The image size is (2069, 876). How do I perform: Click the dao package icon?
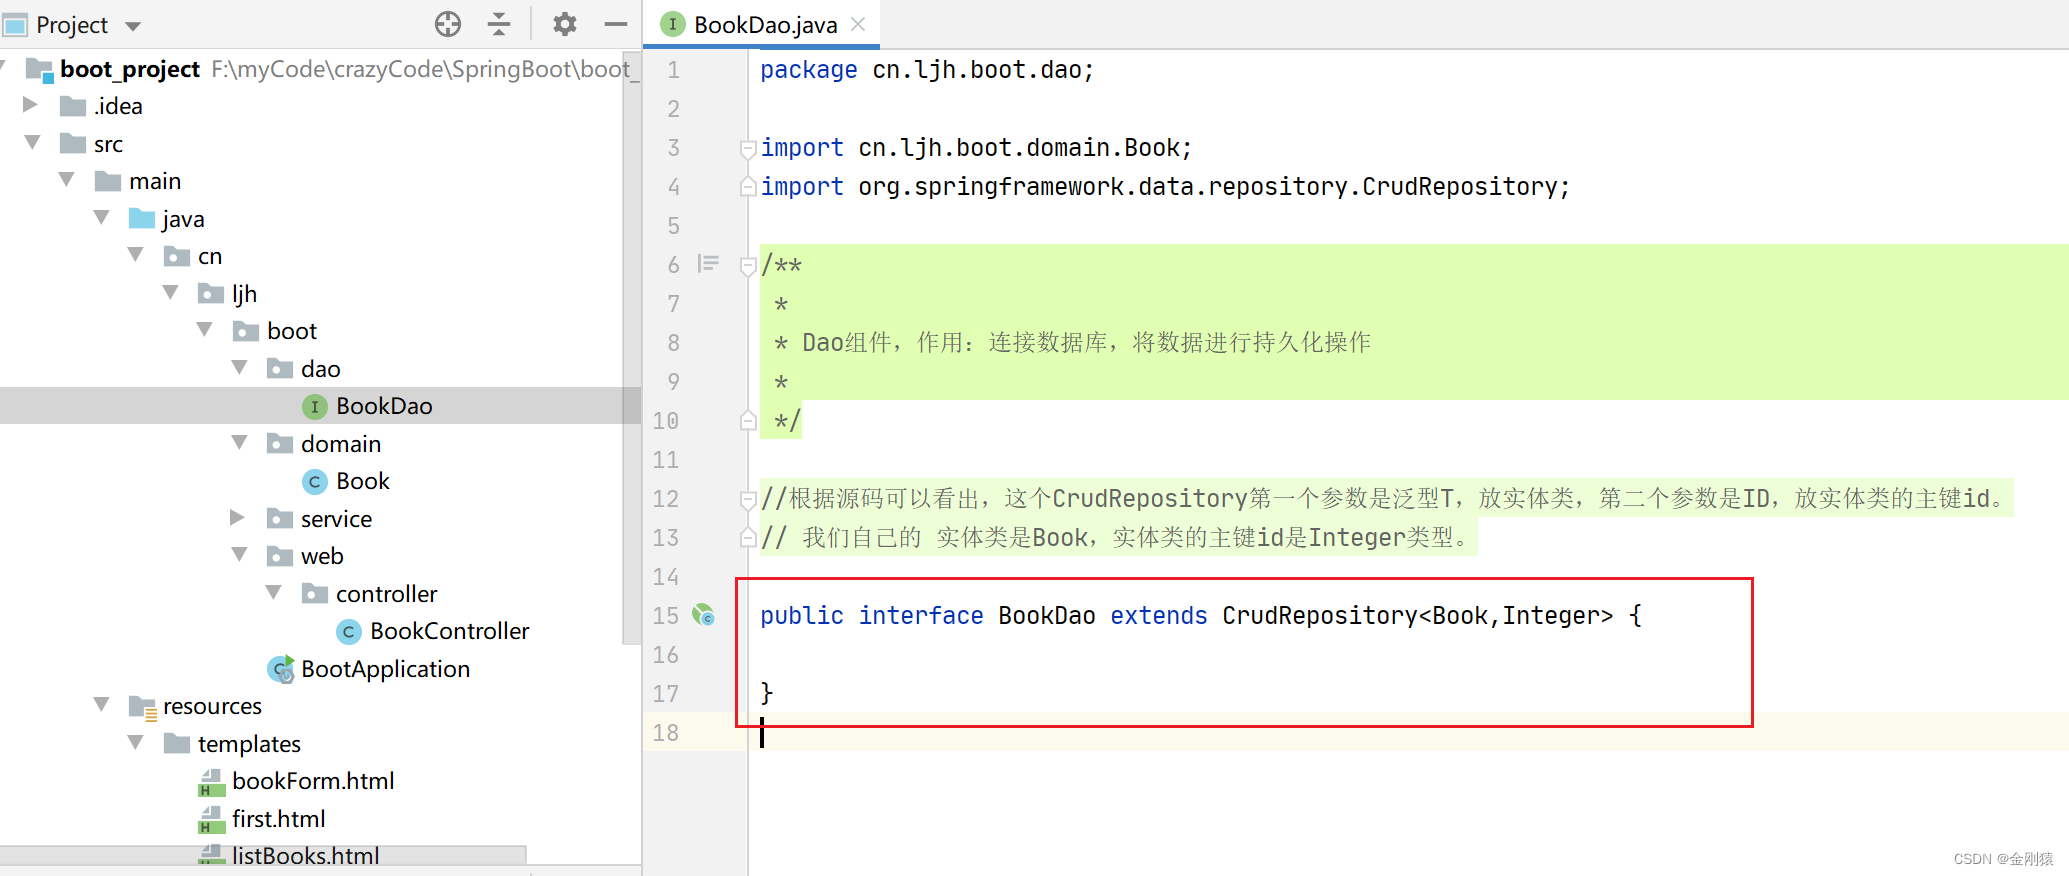click(x=280, y=368)
